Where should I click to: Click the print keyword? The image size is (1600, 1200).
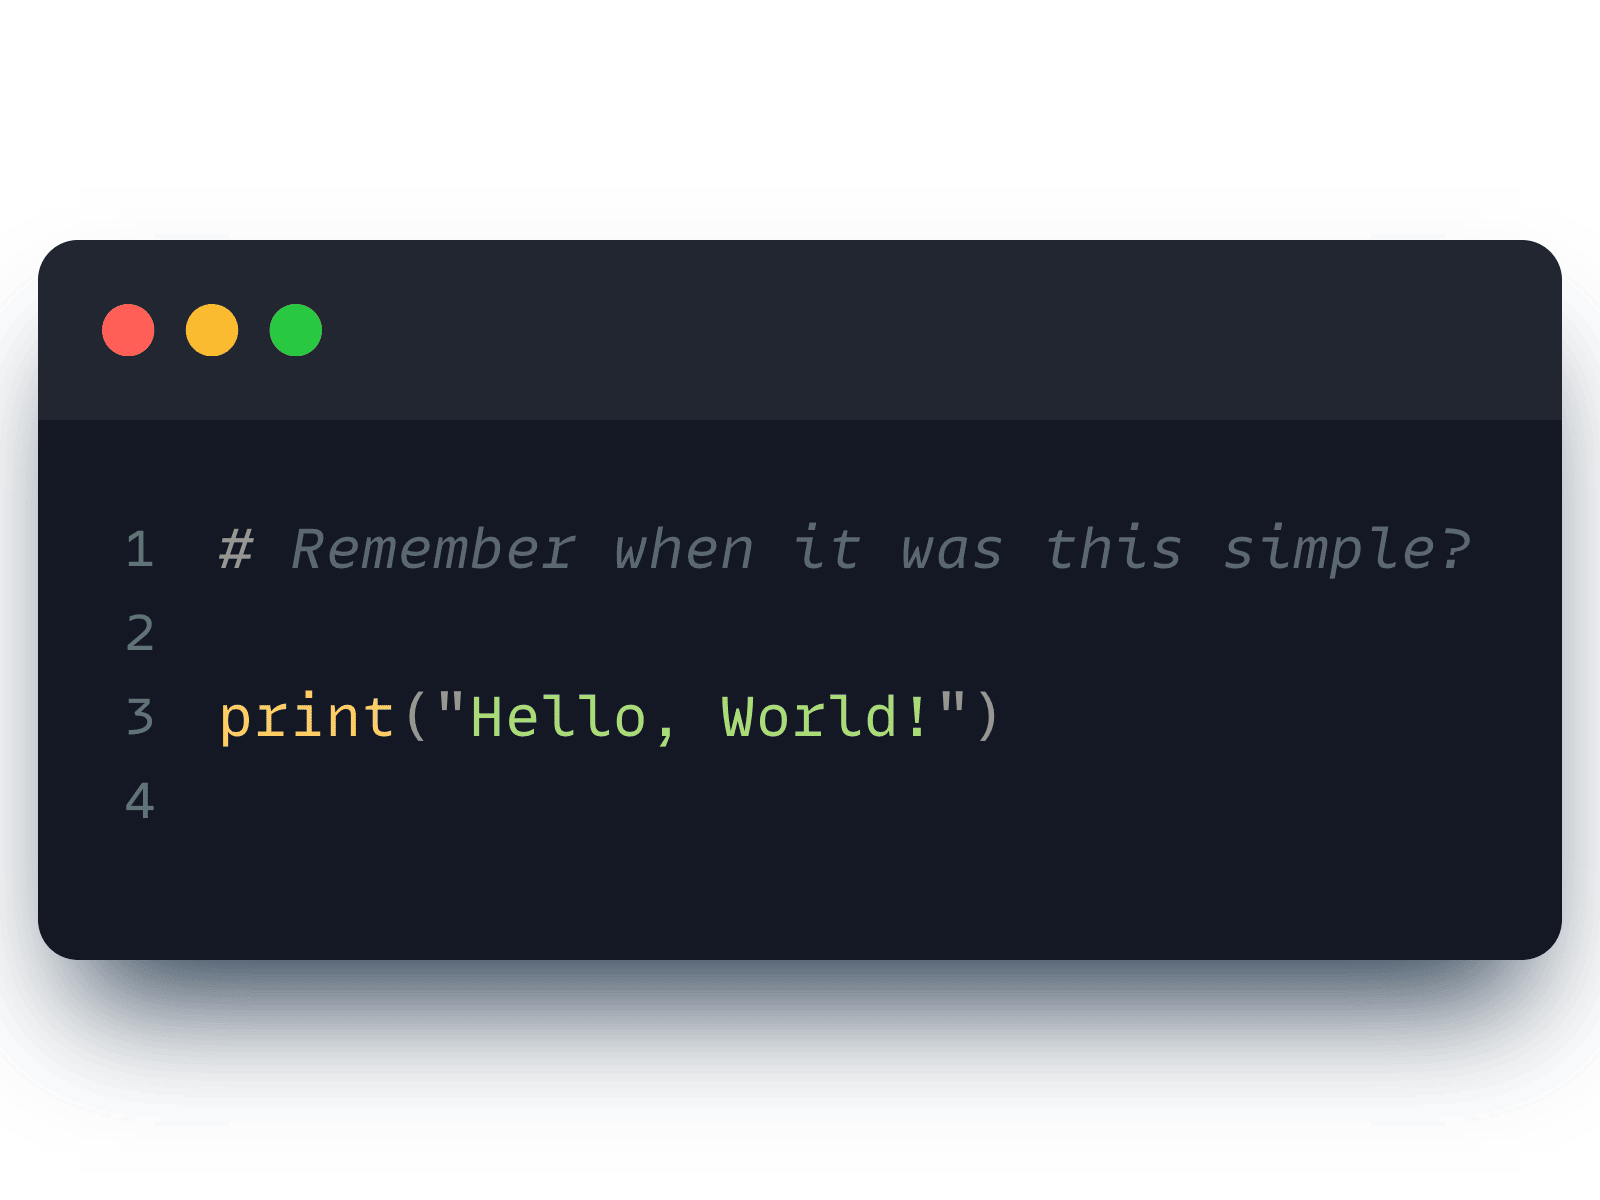307,717
